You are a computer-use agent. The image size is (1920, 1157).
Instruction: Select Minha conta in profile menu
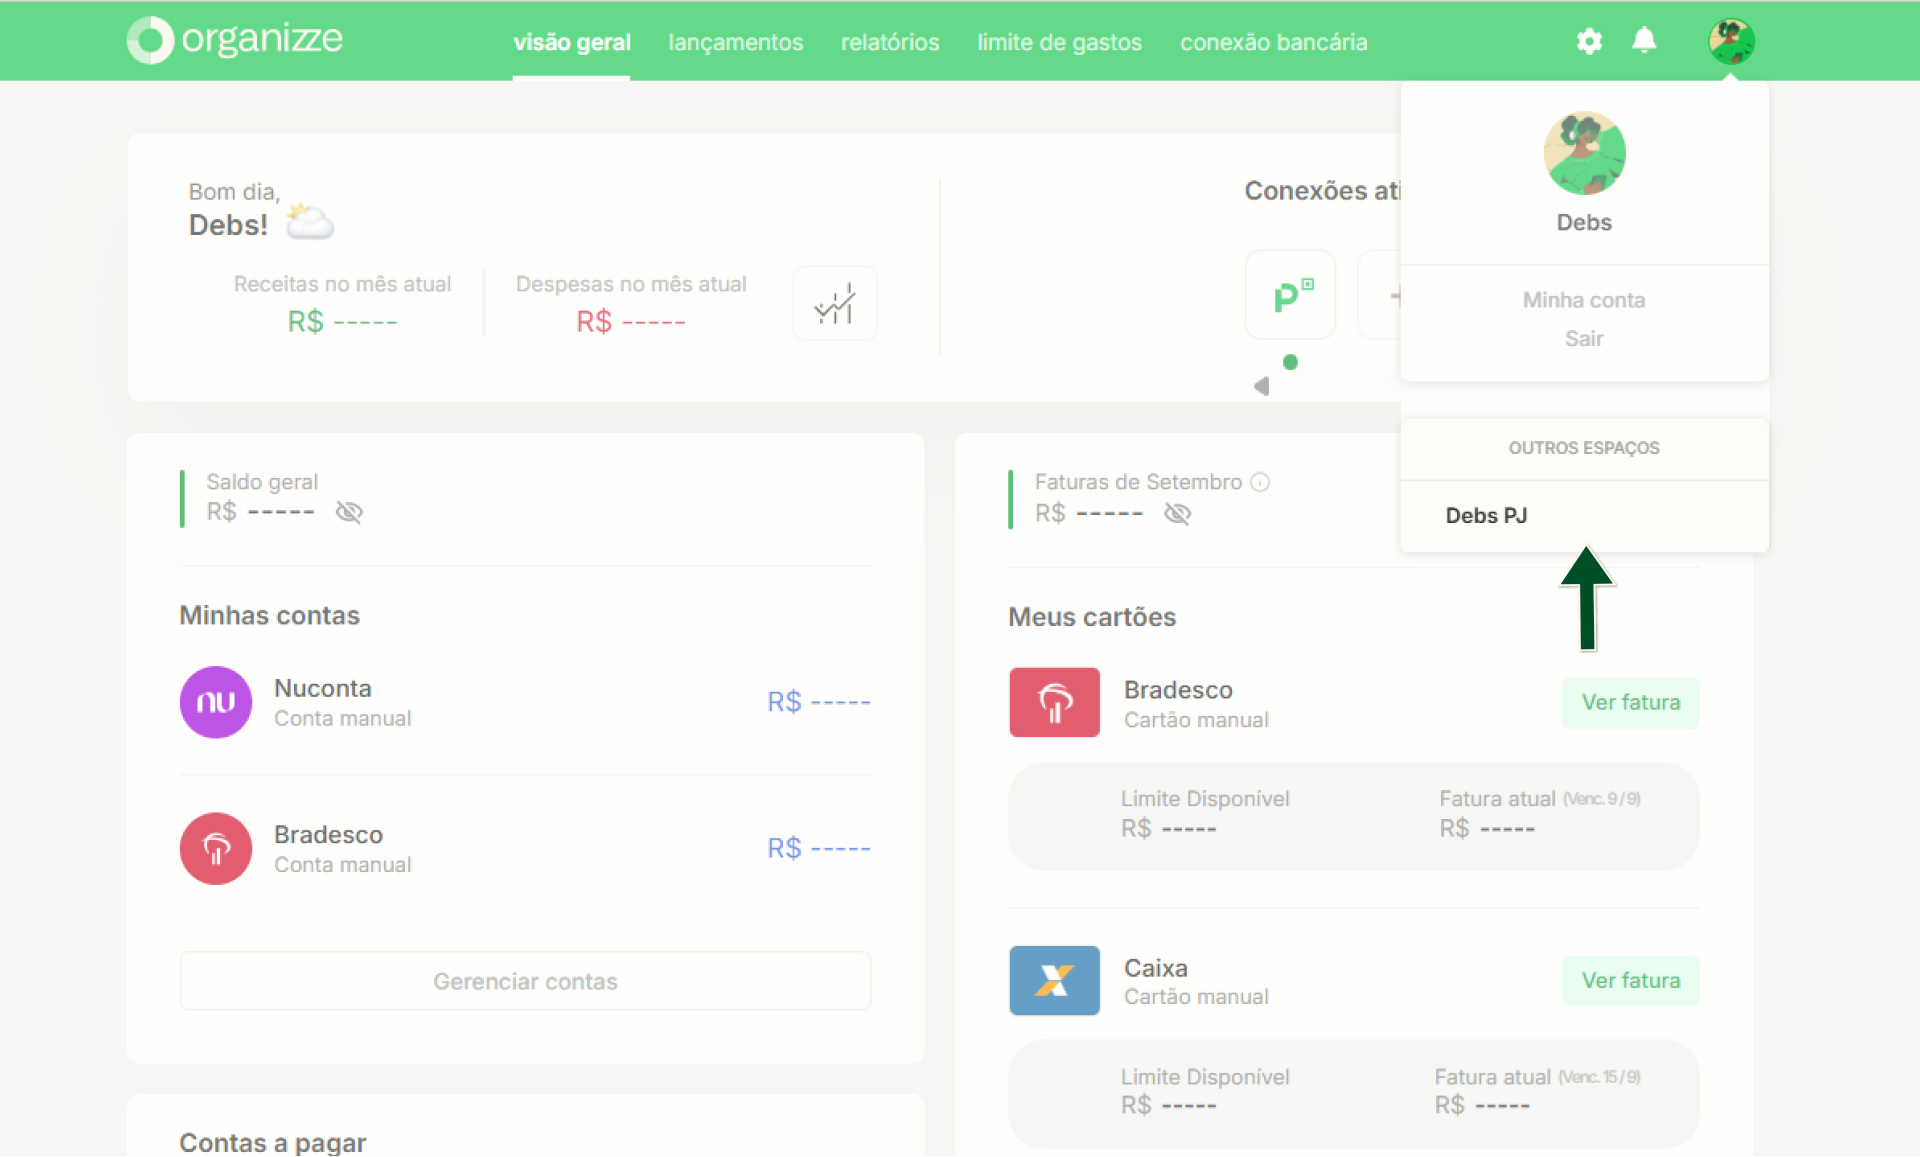tap(1584, 300)
